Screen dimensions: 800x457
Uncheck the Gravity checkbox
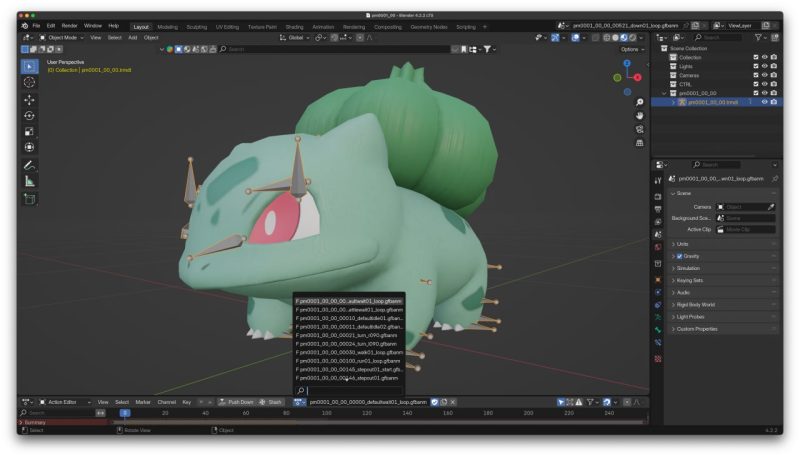[x=679, y=256]
